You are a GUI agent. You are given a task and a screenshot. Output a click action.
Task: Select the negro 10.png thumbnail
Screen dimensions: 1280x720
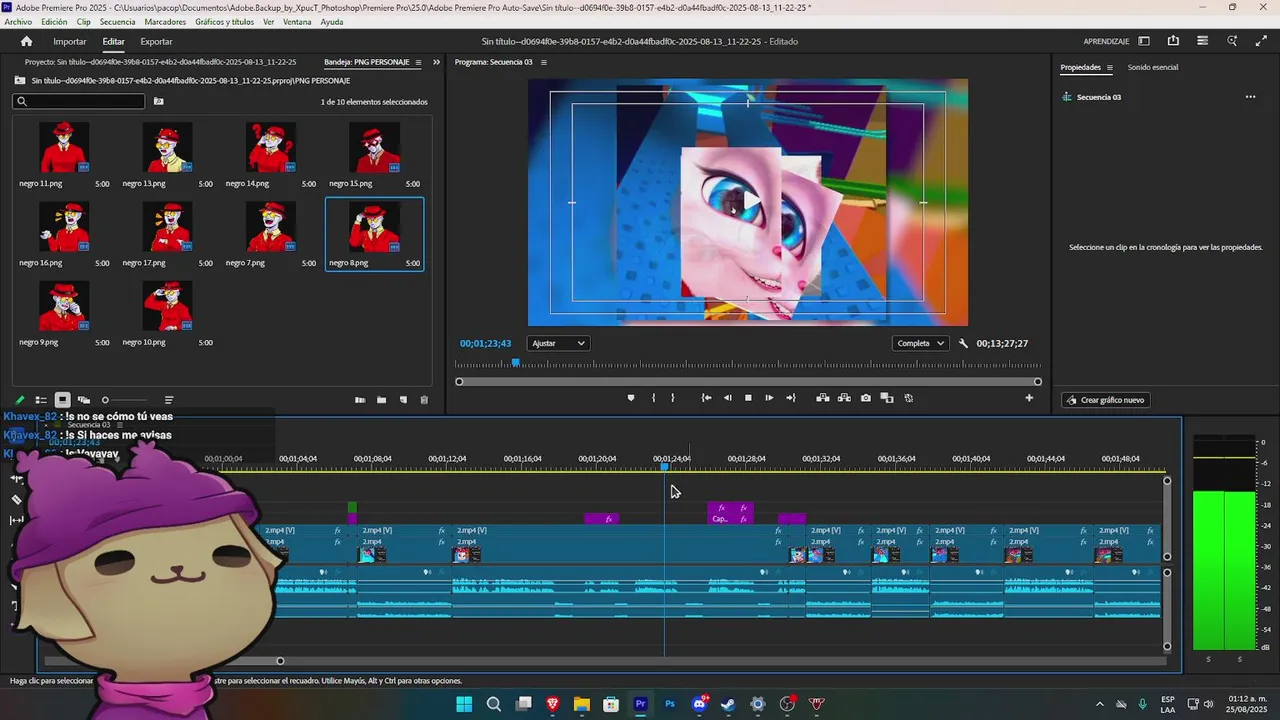tap(167, 306)
